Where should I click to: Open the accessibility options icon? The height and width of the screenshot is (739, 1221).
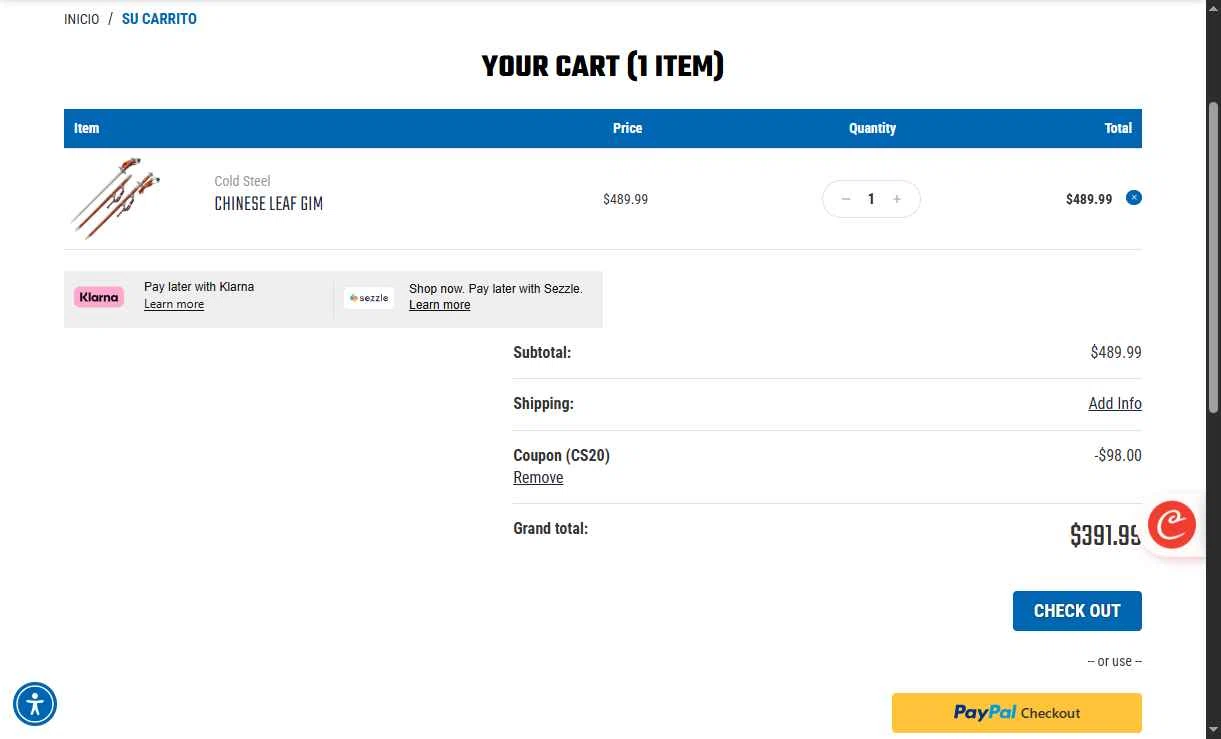[x=35, y=704]
